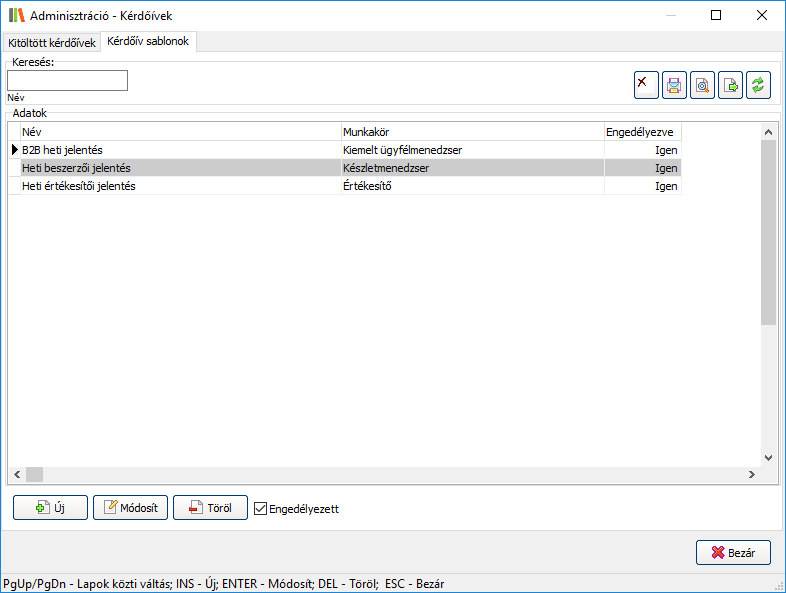Select the B2B heti jelentés row
This screenshot has height=593, width=786.
tap(180, 150)
